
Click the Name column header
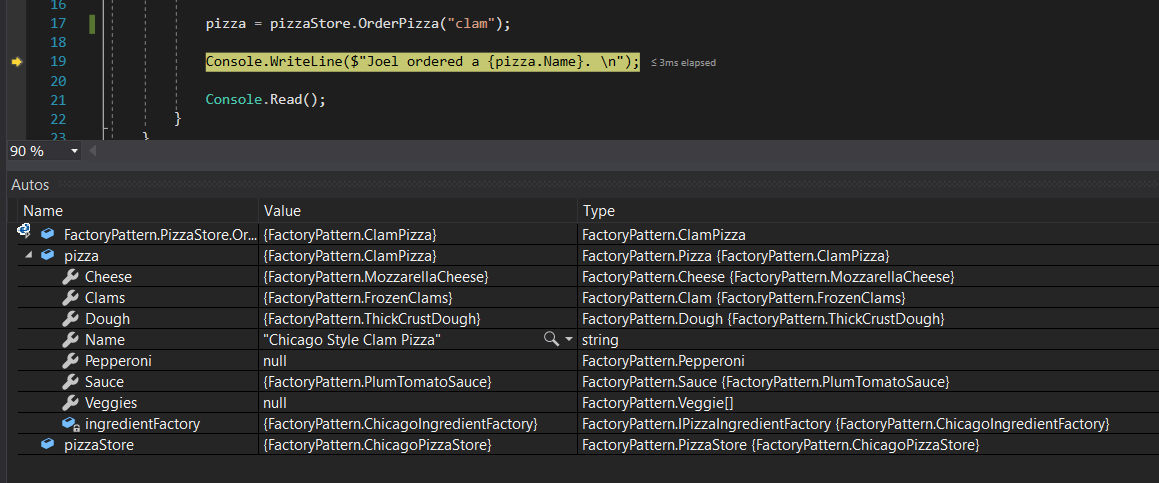coord(137,211)
